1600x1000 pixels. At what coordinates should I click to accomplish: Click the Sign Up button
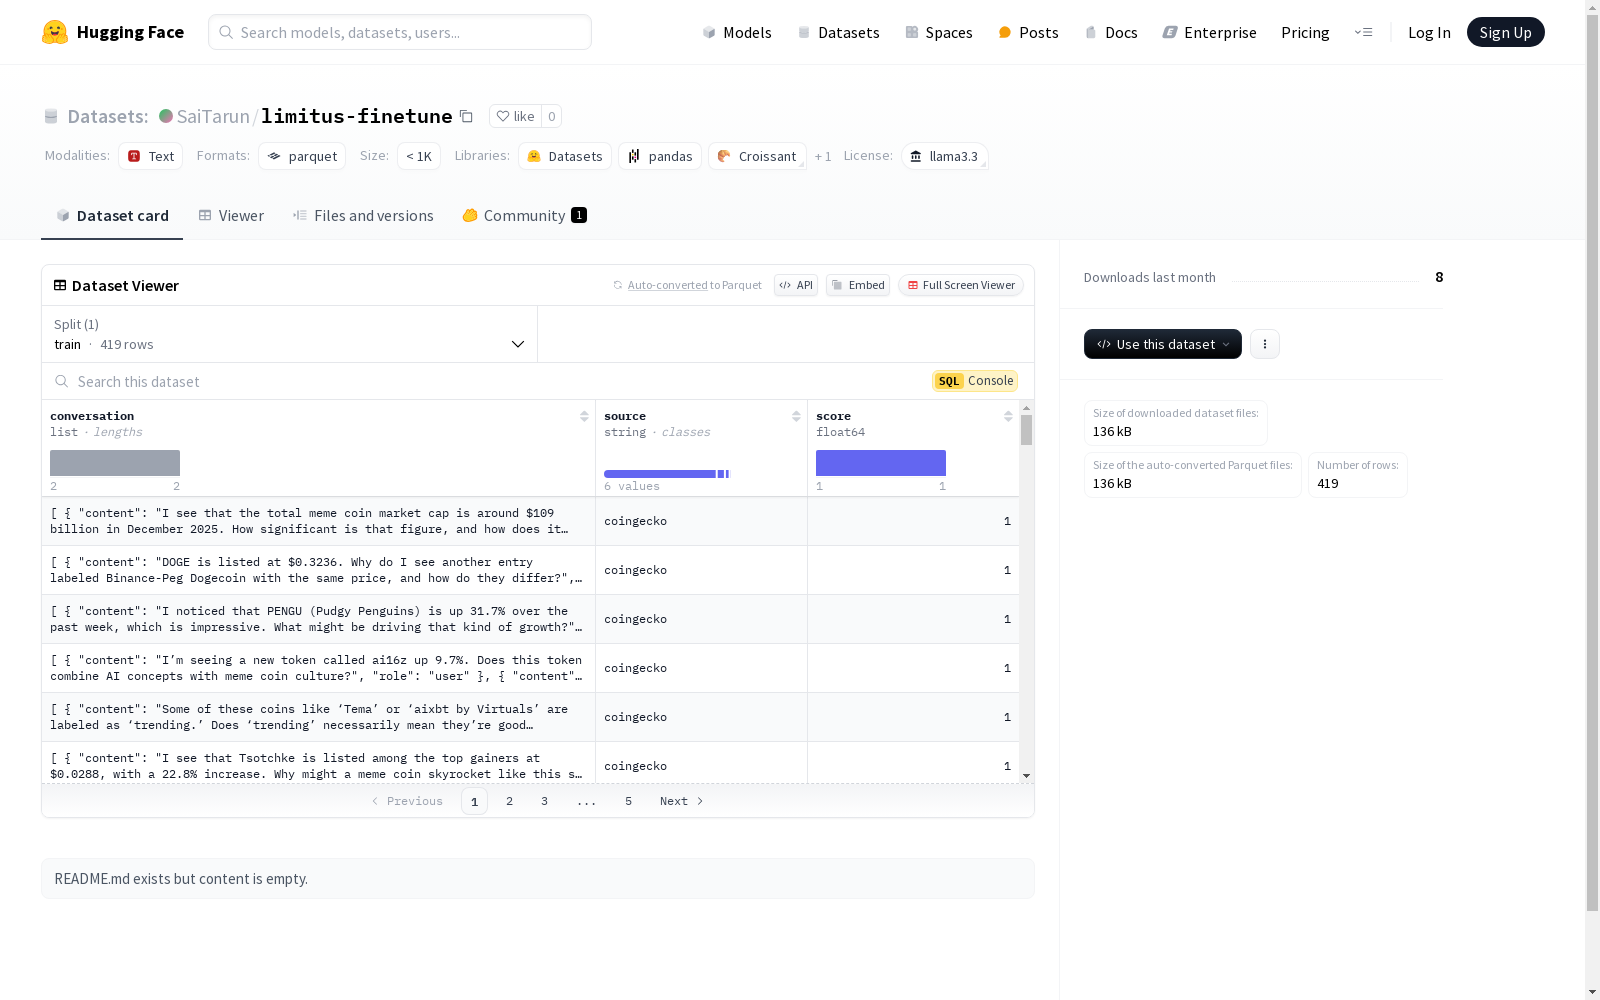tap(1505, 32)
